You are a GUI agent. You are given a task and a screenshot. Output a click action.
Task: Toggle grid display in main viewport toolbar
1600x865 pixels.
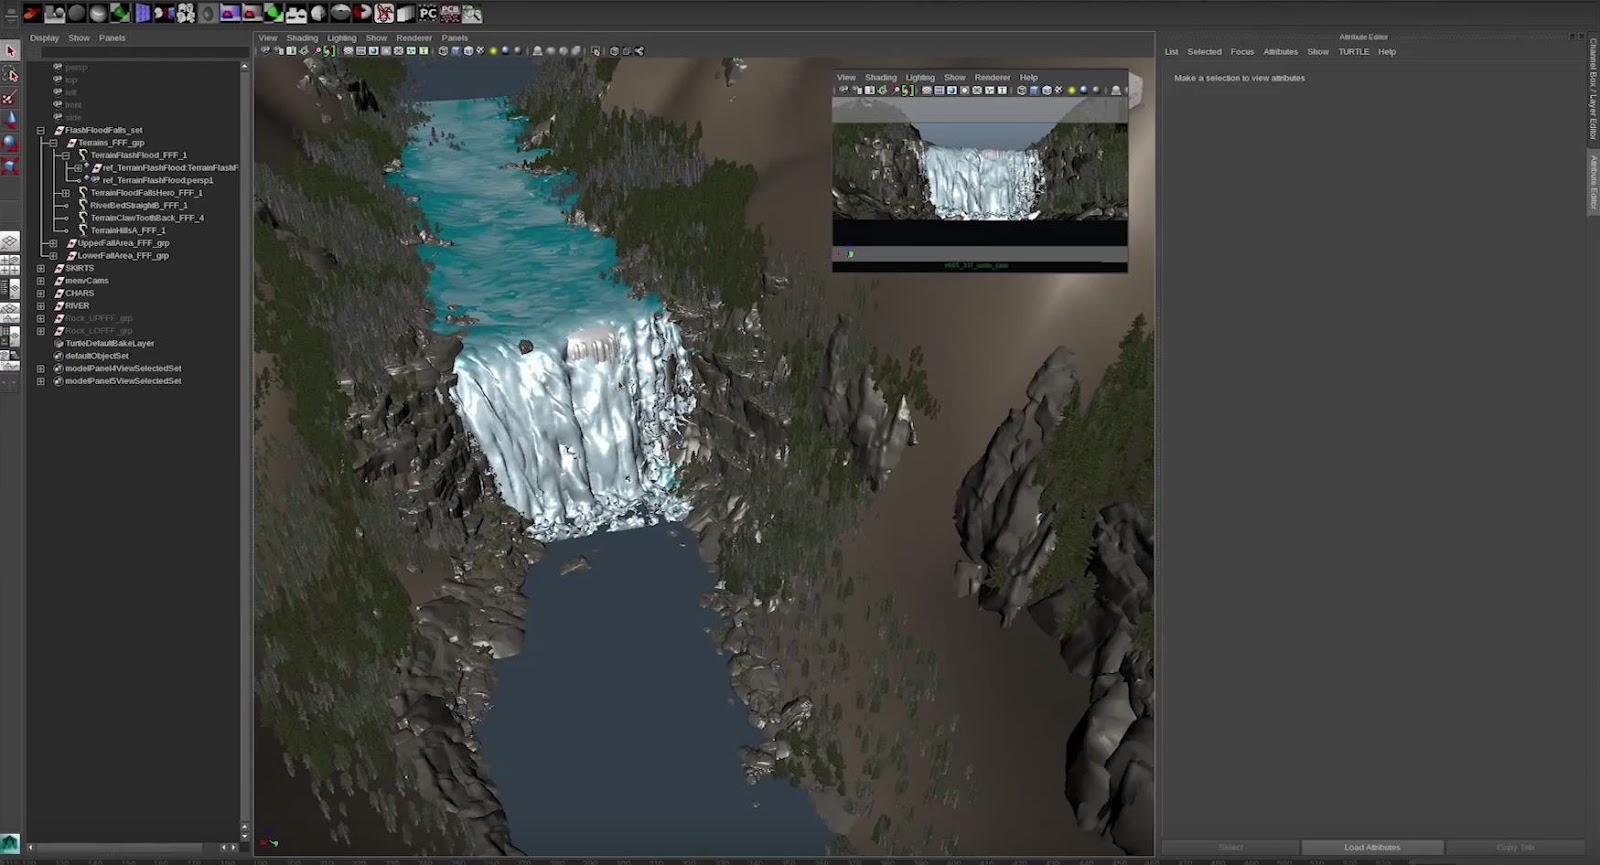pyautogui.click(x=348, y=51)
